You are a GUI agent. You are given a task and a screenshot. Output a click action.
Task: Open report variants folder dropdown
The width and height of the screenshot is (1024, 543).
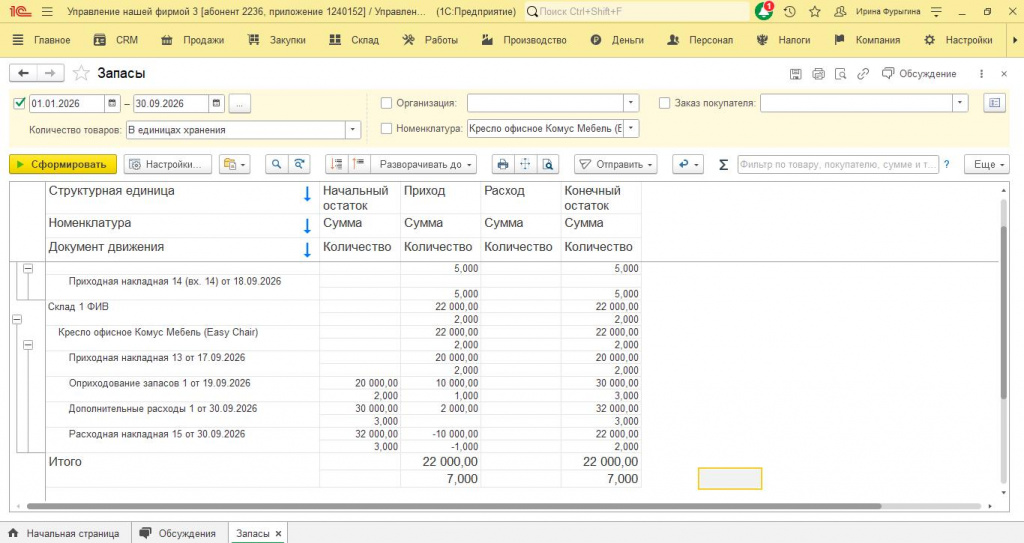tap(235, 164)
